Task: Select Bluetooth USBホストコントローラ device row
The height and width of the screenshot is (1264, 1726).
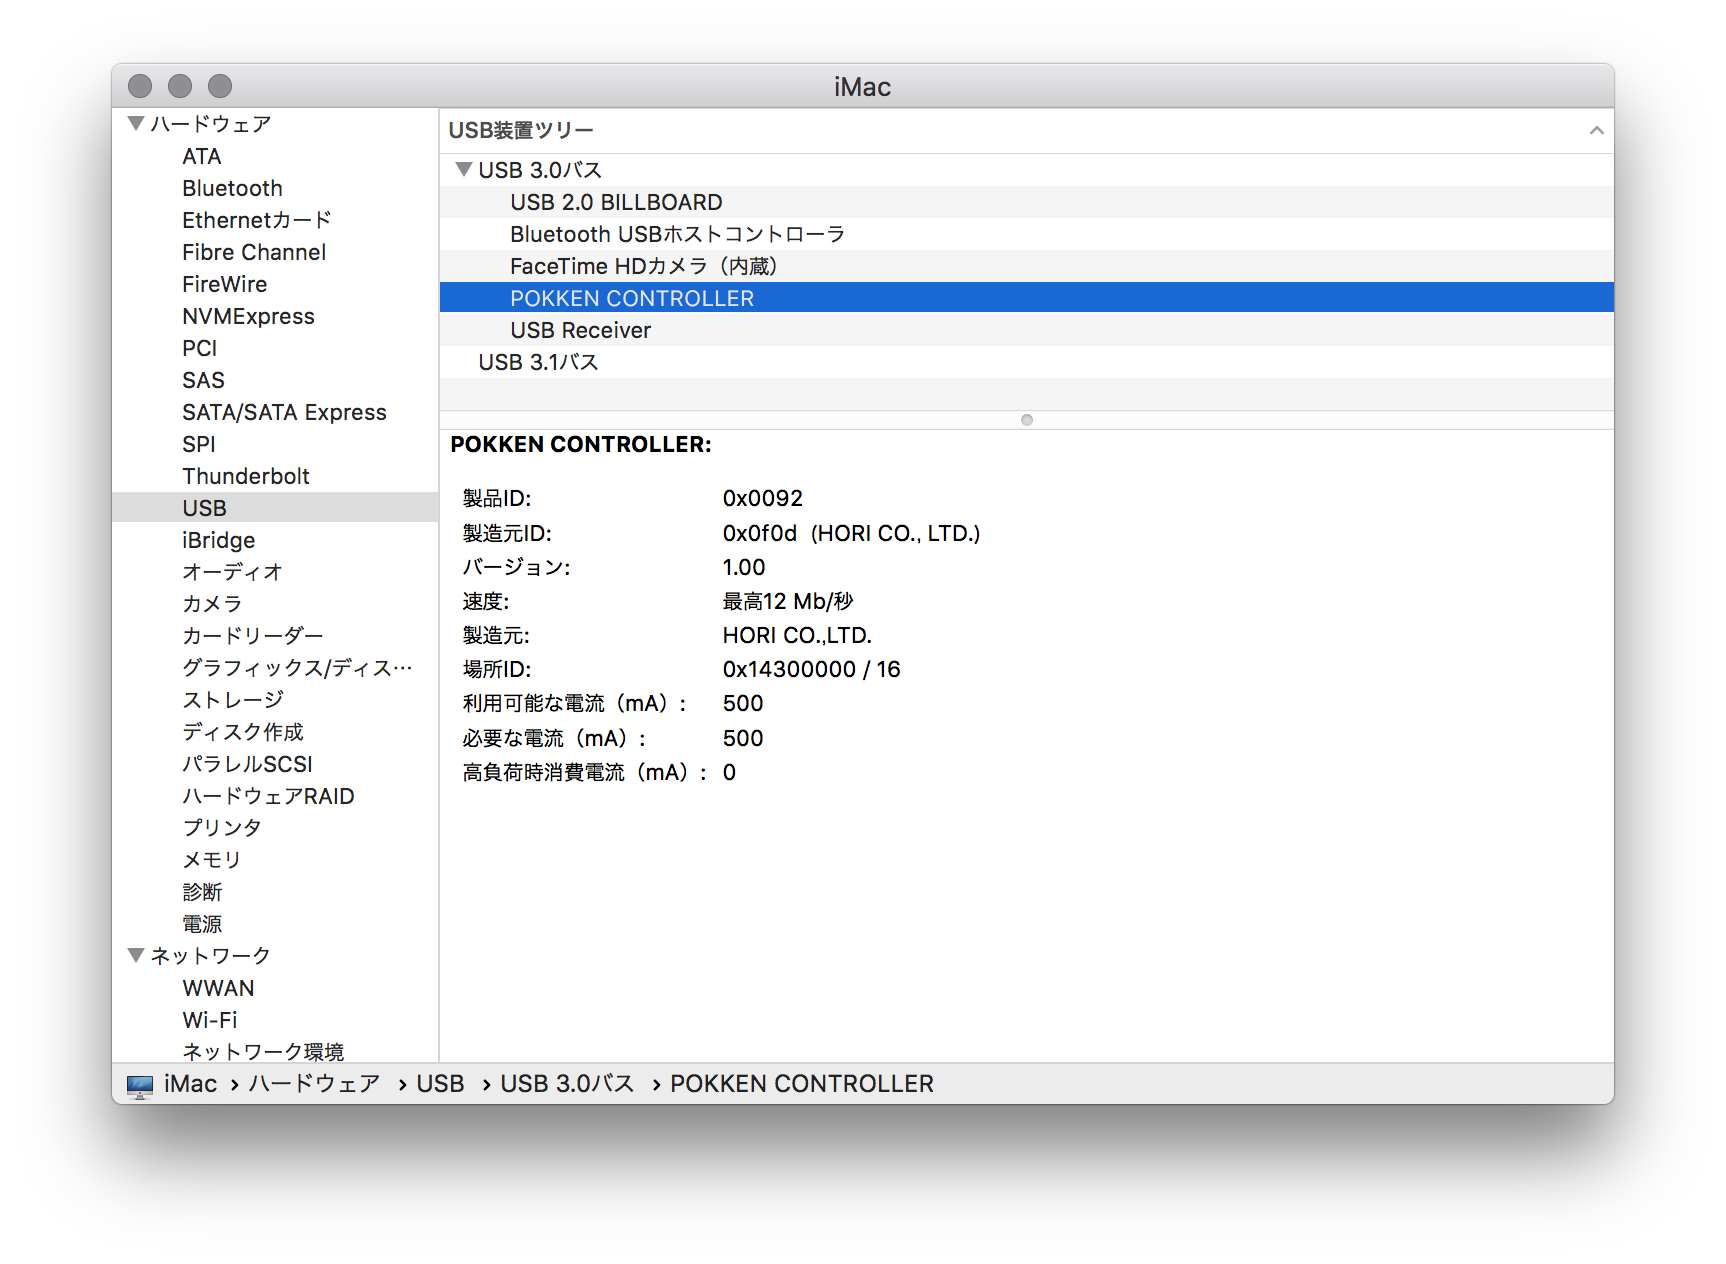Action: click(x=1027, y=234)
